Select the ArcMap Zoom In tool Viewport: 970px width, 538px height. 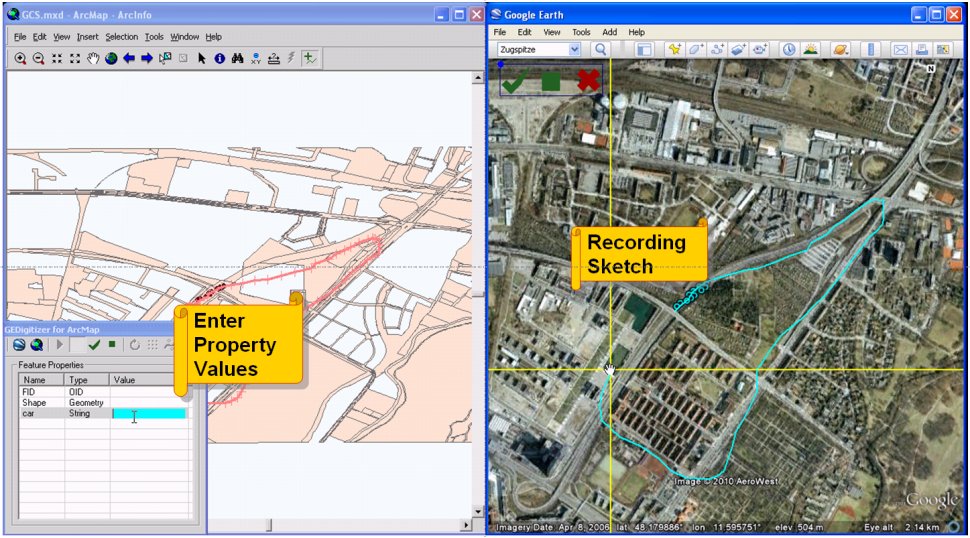(x=20, y=58)
